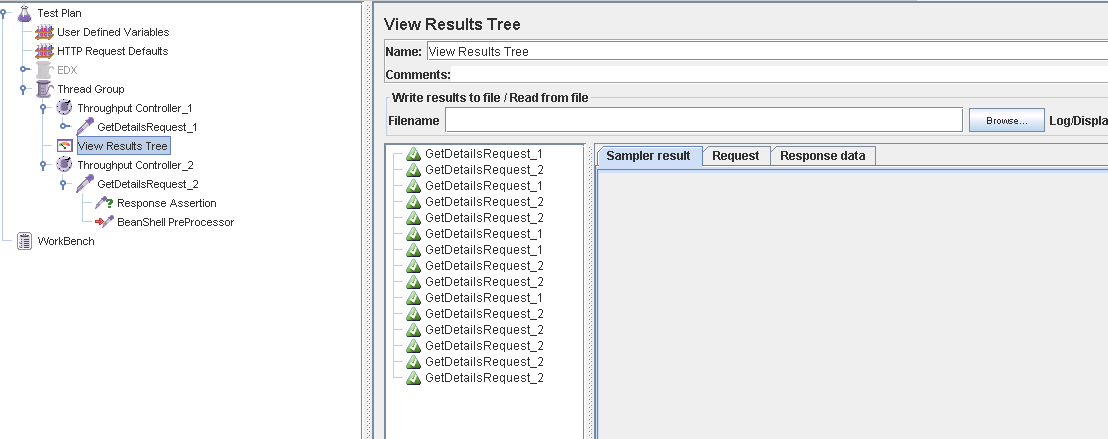
Task: Select the BeanShell PreProcessor icon
Action: 104,222
